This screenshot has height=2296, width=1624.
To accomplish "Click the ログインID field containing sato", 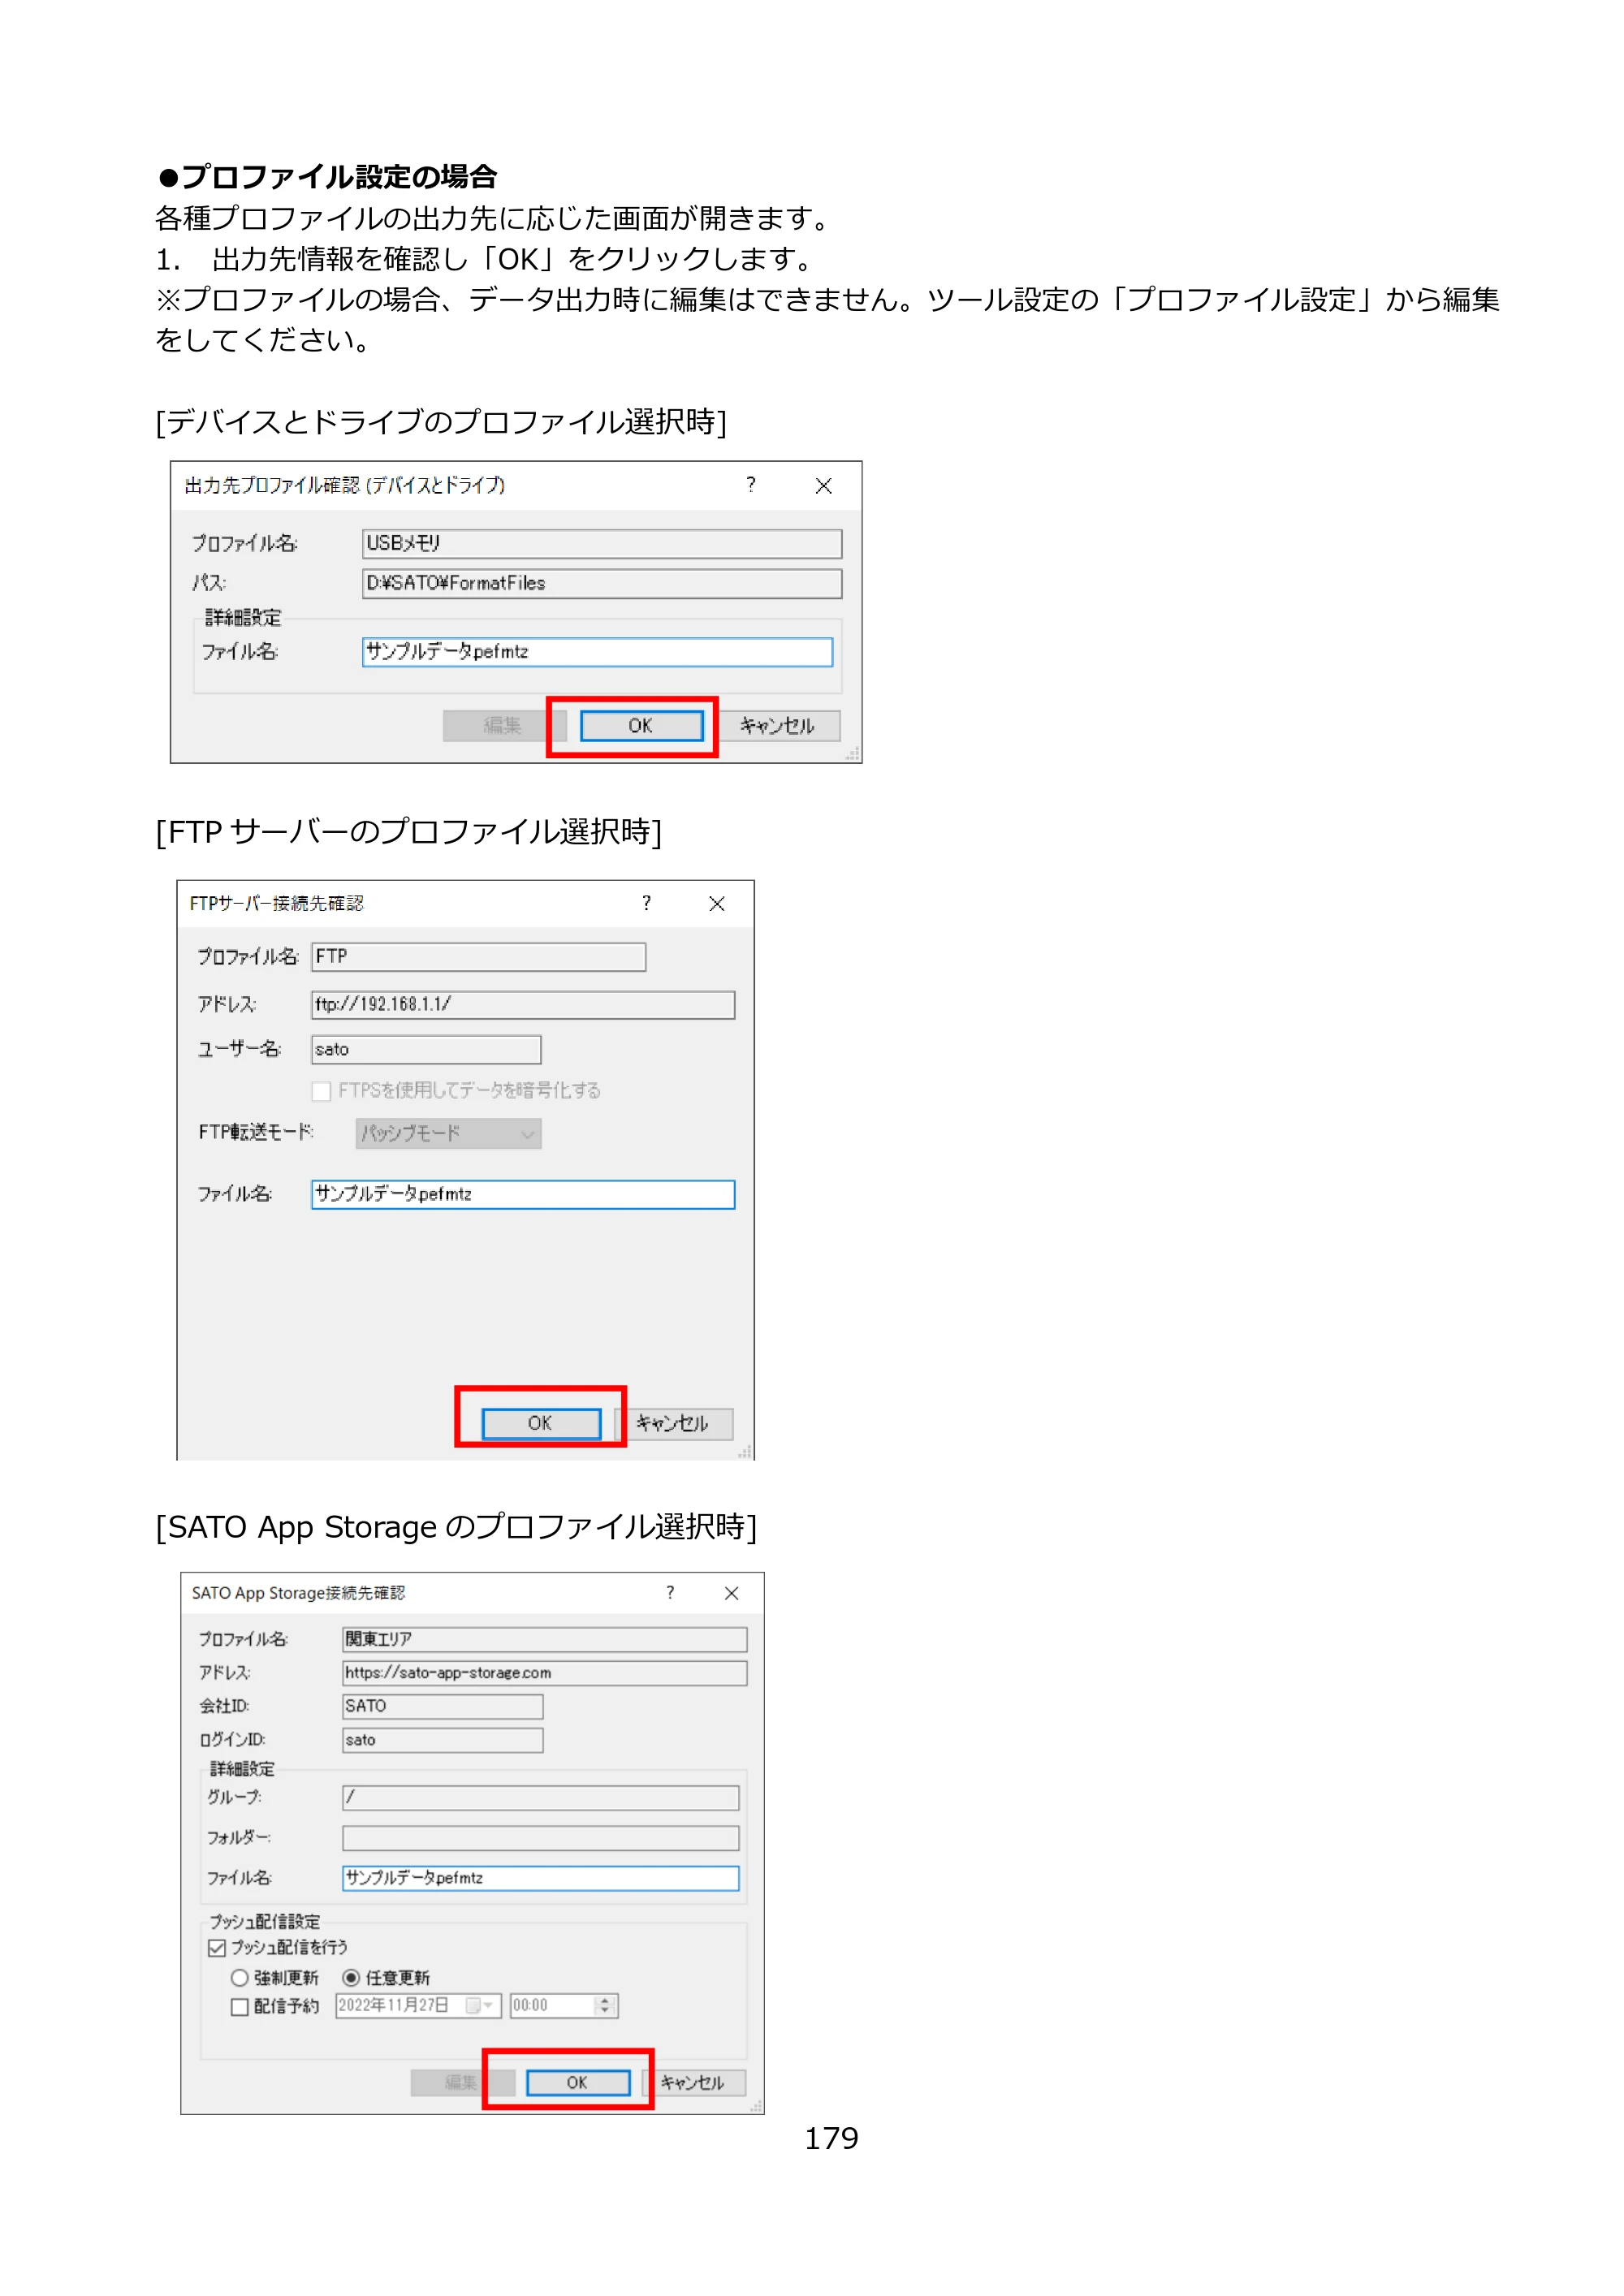I will click(x=443, y=1741).
